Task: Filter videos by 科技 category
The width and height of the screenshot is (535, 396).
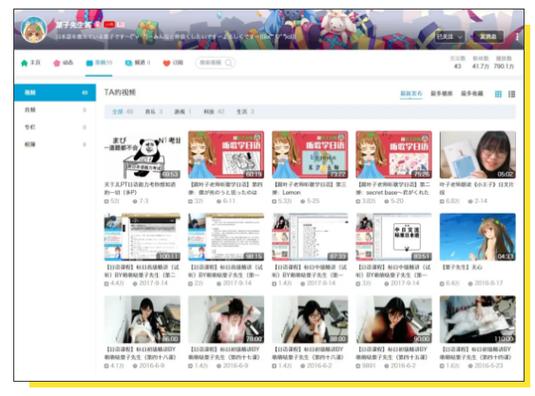Action: [x=214, y=112]
